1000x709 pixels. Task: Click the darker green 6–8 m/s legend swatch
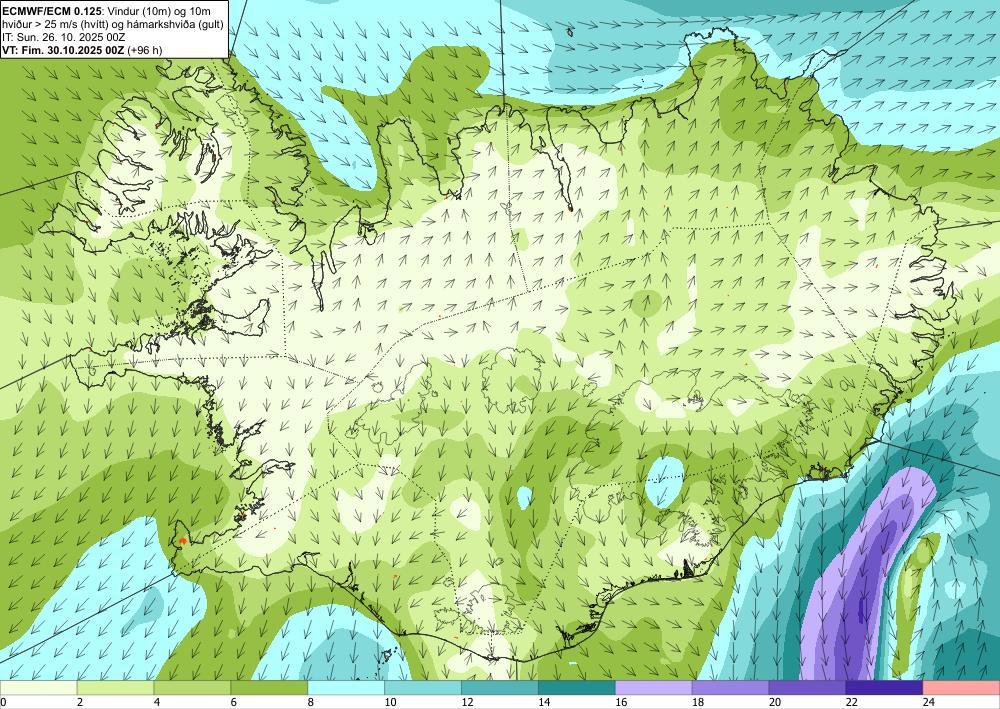point(269,688)
